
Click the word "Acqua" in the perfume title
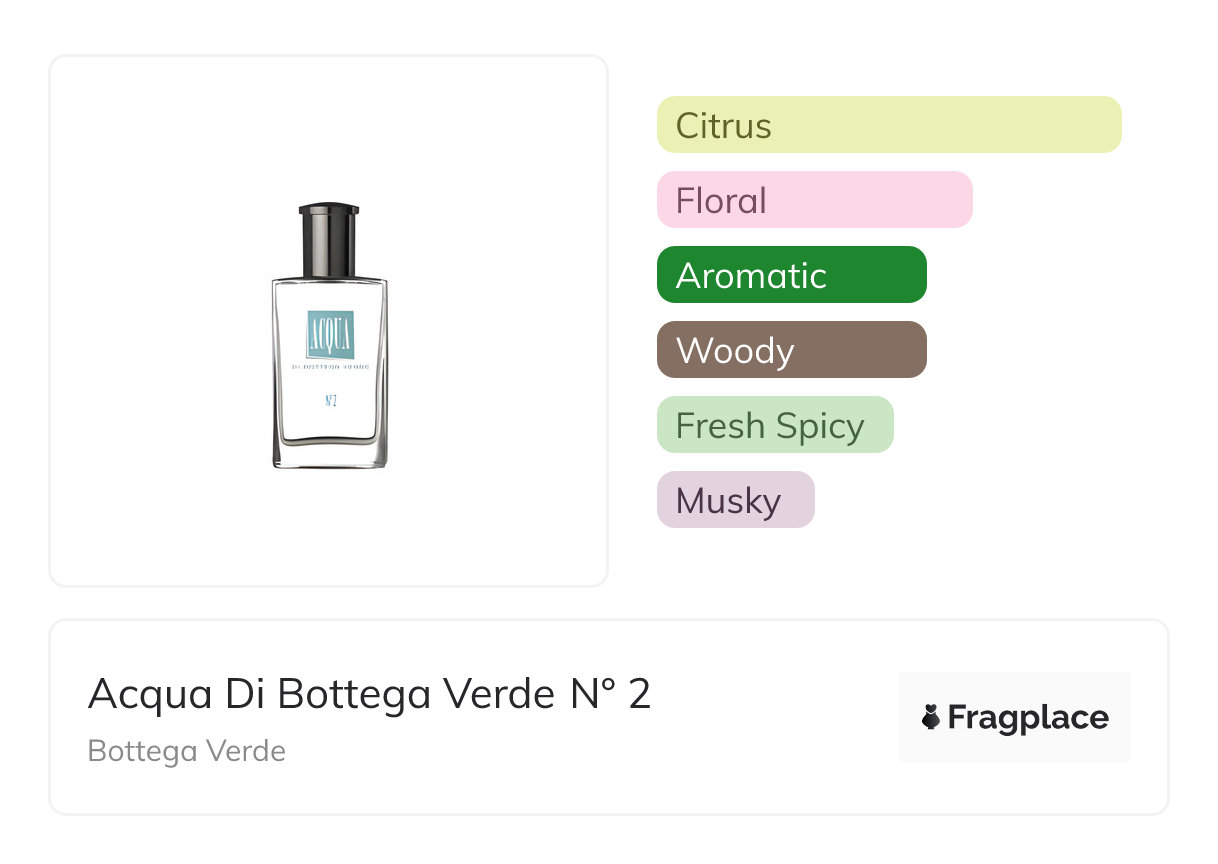(x=150, y=694)
